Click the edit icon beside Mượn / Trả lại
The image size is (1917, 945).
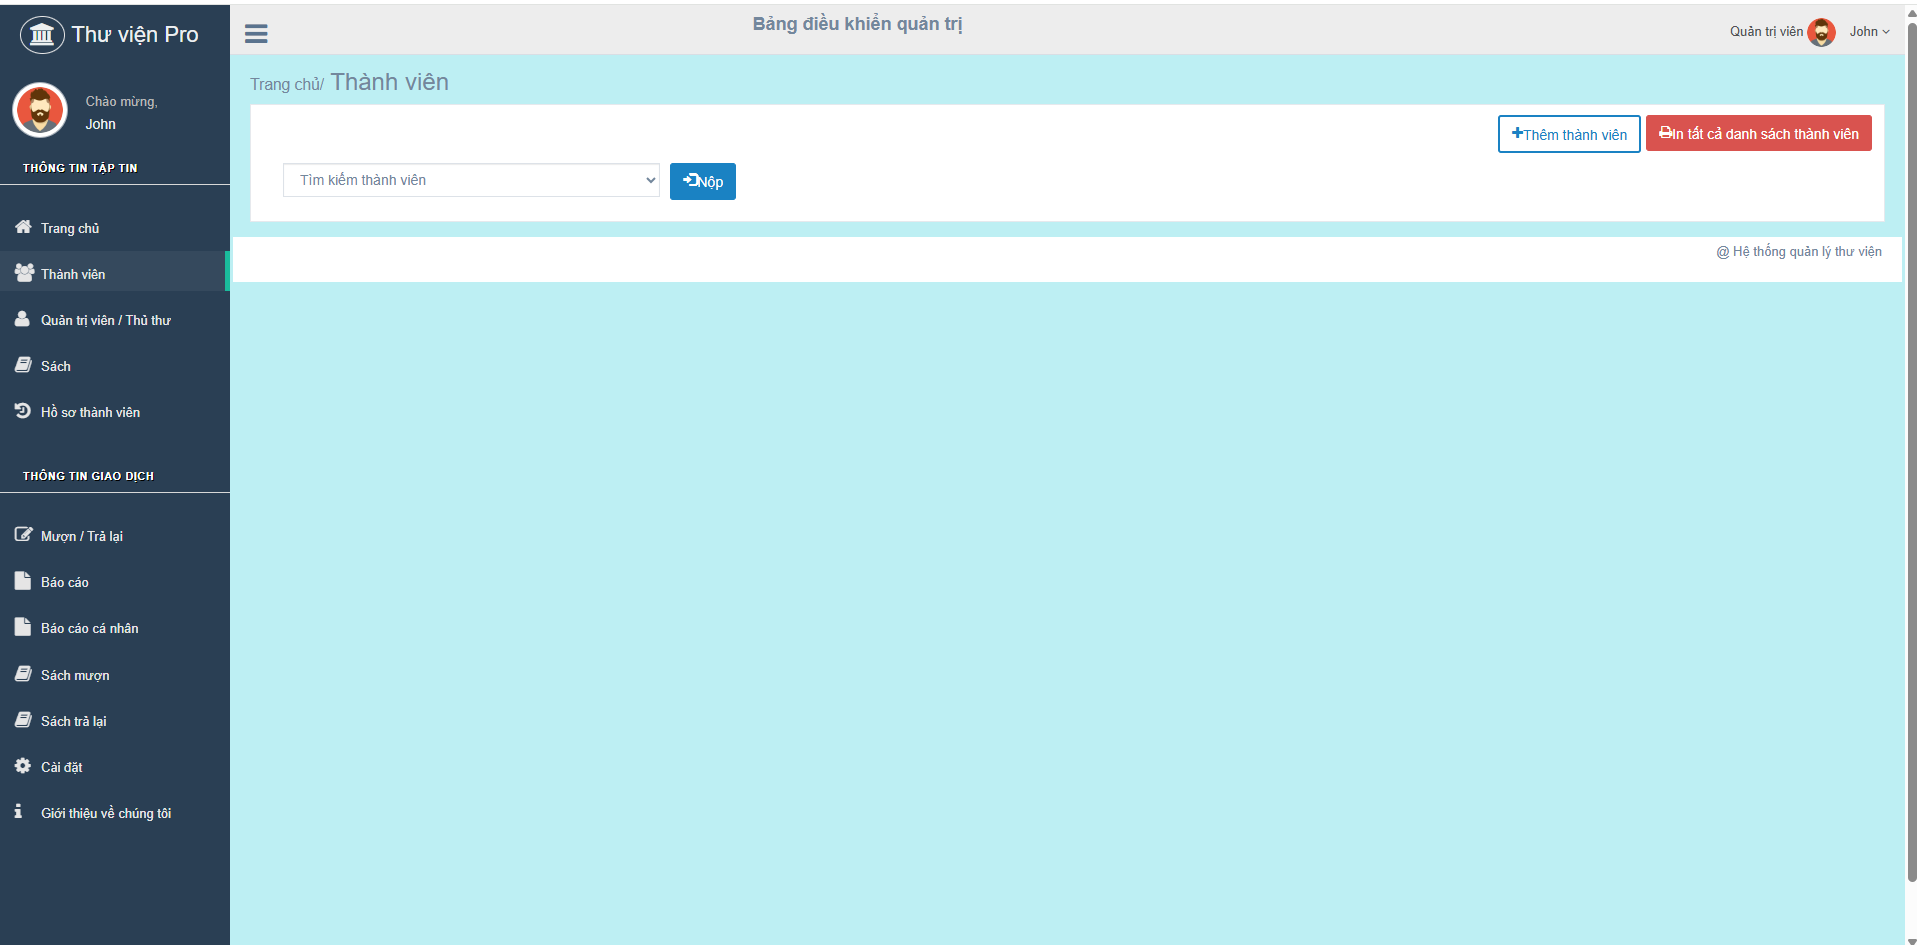[x=23, y=535]
